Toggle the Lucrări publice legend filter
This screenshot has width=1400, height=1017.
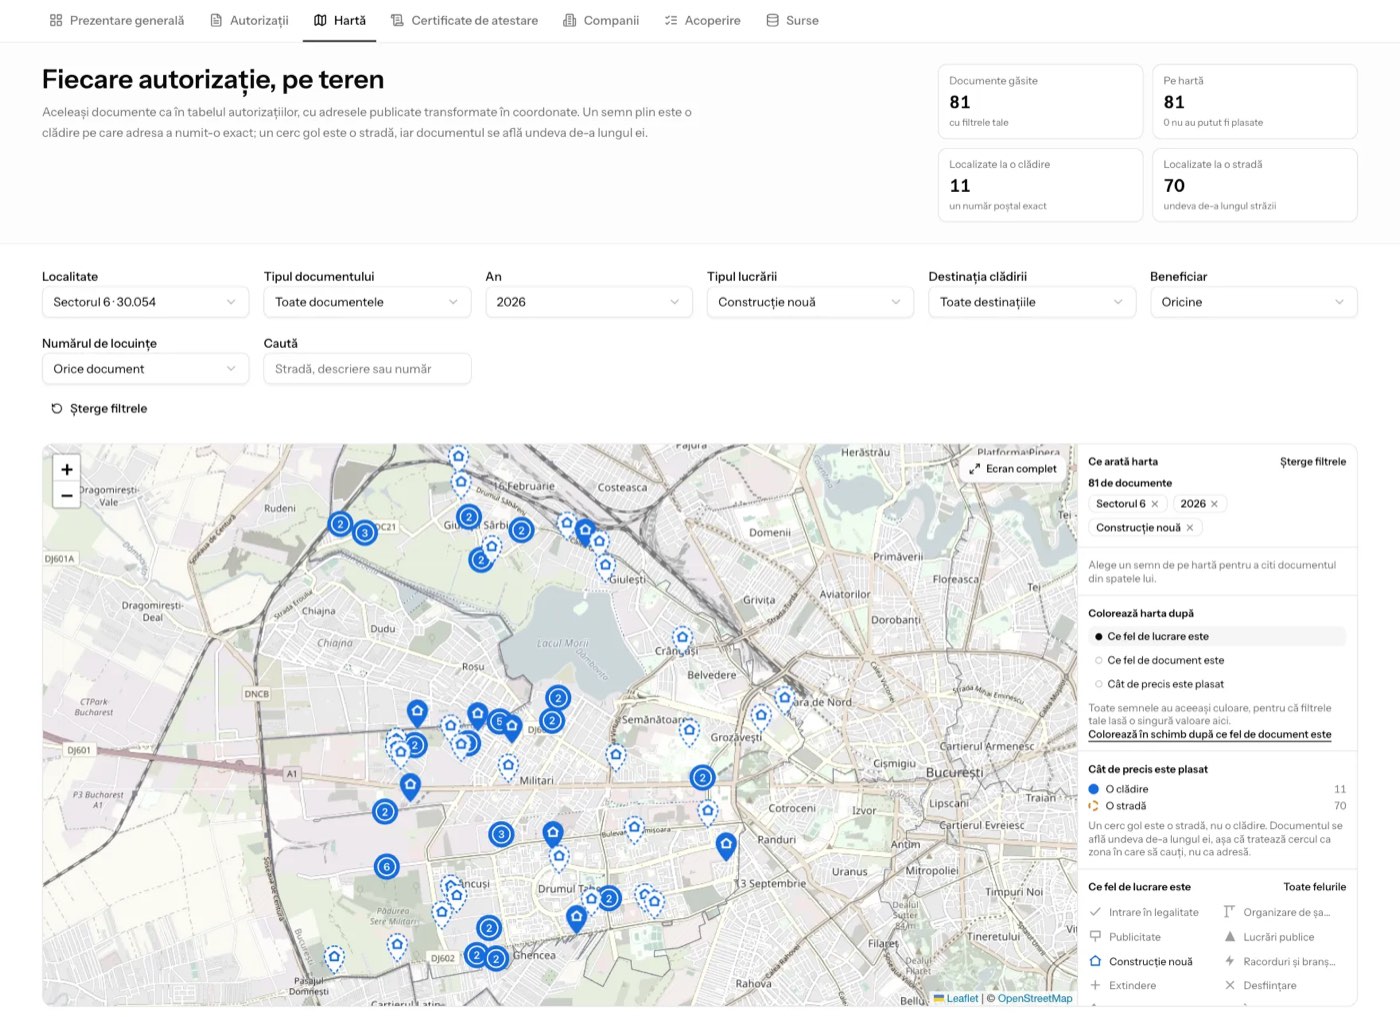click(x=1269, y=937)
